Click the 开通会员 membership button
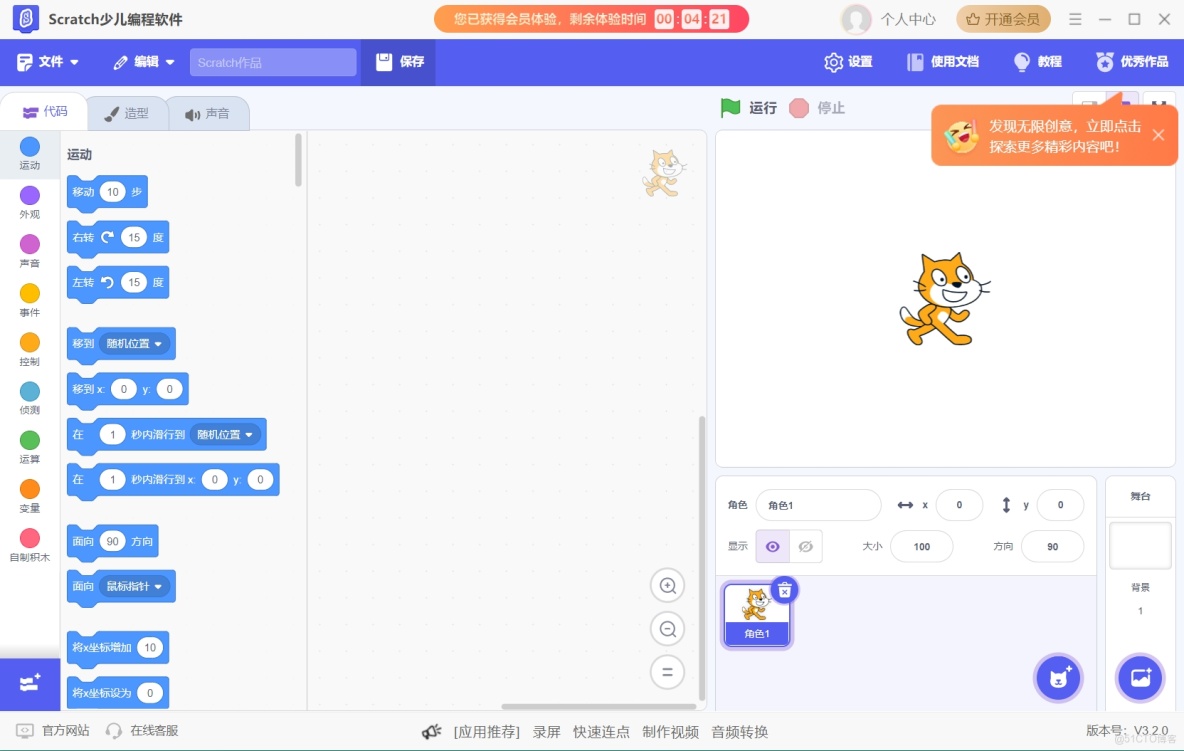The height and width of the screenshot is (751, 1184). 1002,18
